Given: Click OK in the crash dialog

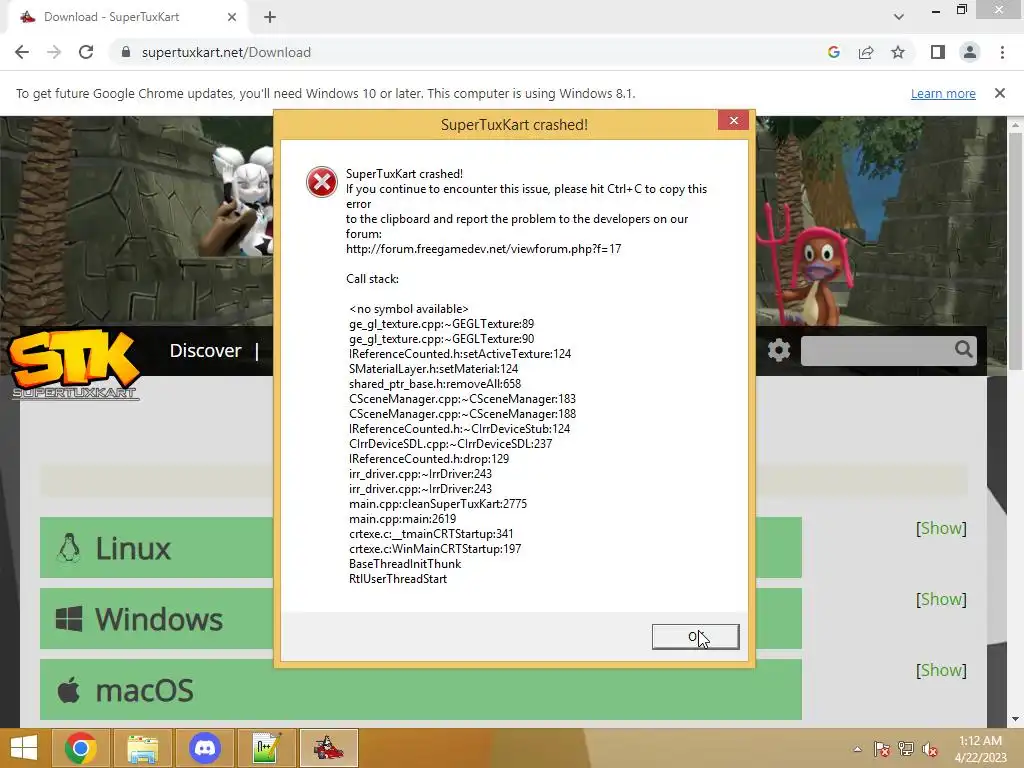Looking at the screenshot, I should (x=696, y=637).
